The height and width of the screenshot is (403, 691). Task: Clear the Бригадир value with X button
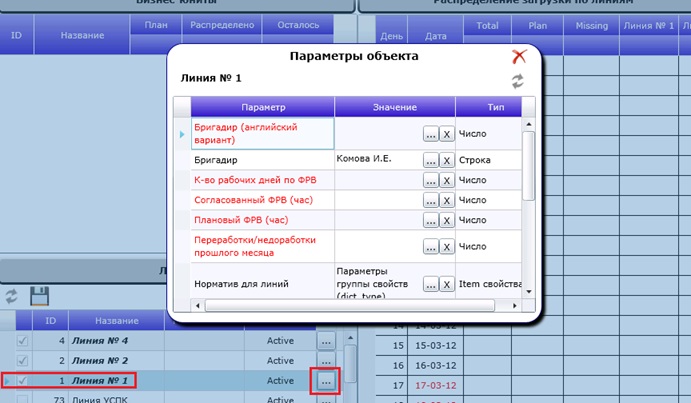(446, 160)
